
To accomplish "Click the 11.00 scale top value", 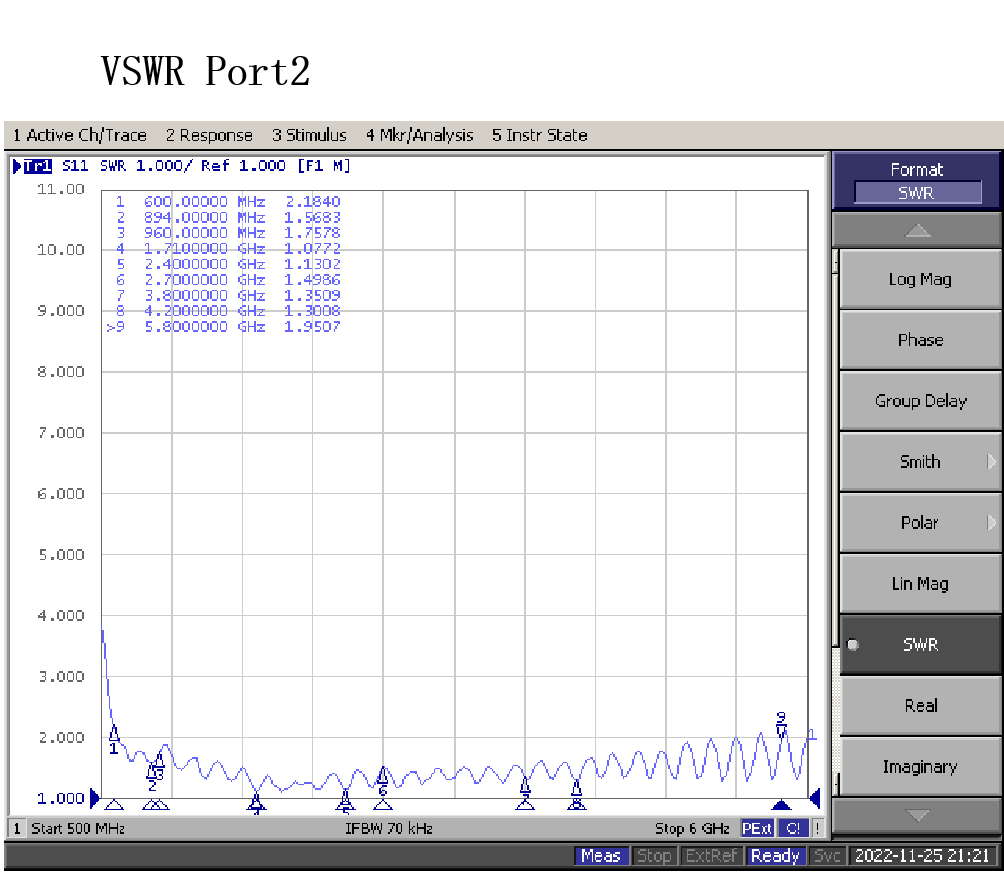I will click(x=61, y=189).
